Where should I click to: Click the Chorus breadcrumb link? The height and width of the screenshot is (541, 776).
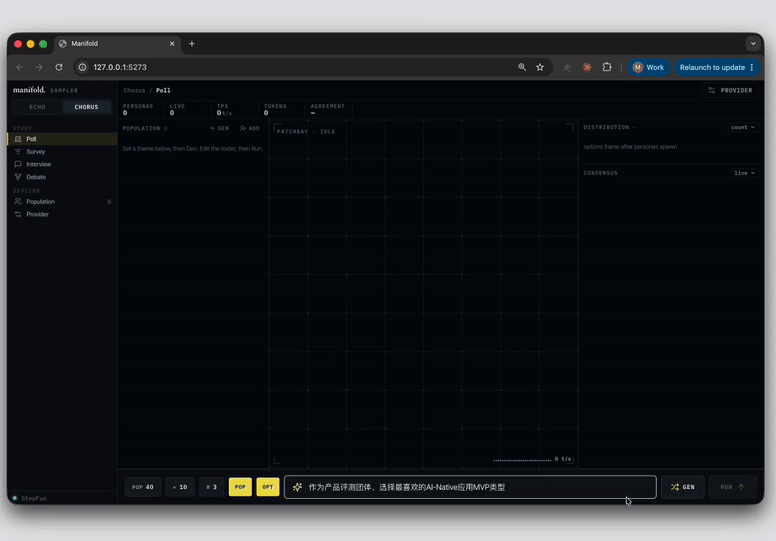pyautogui.click(x=134, y=91)
